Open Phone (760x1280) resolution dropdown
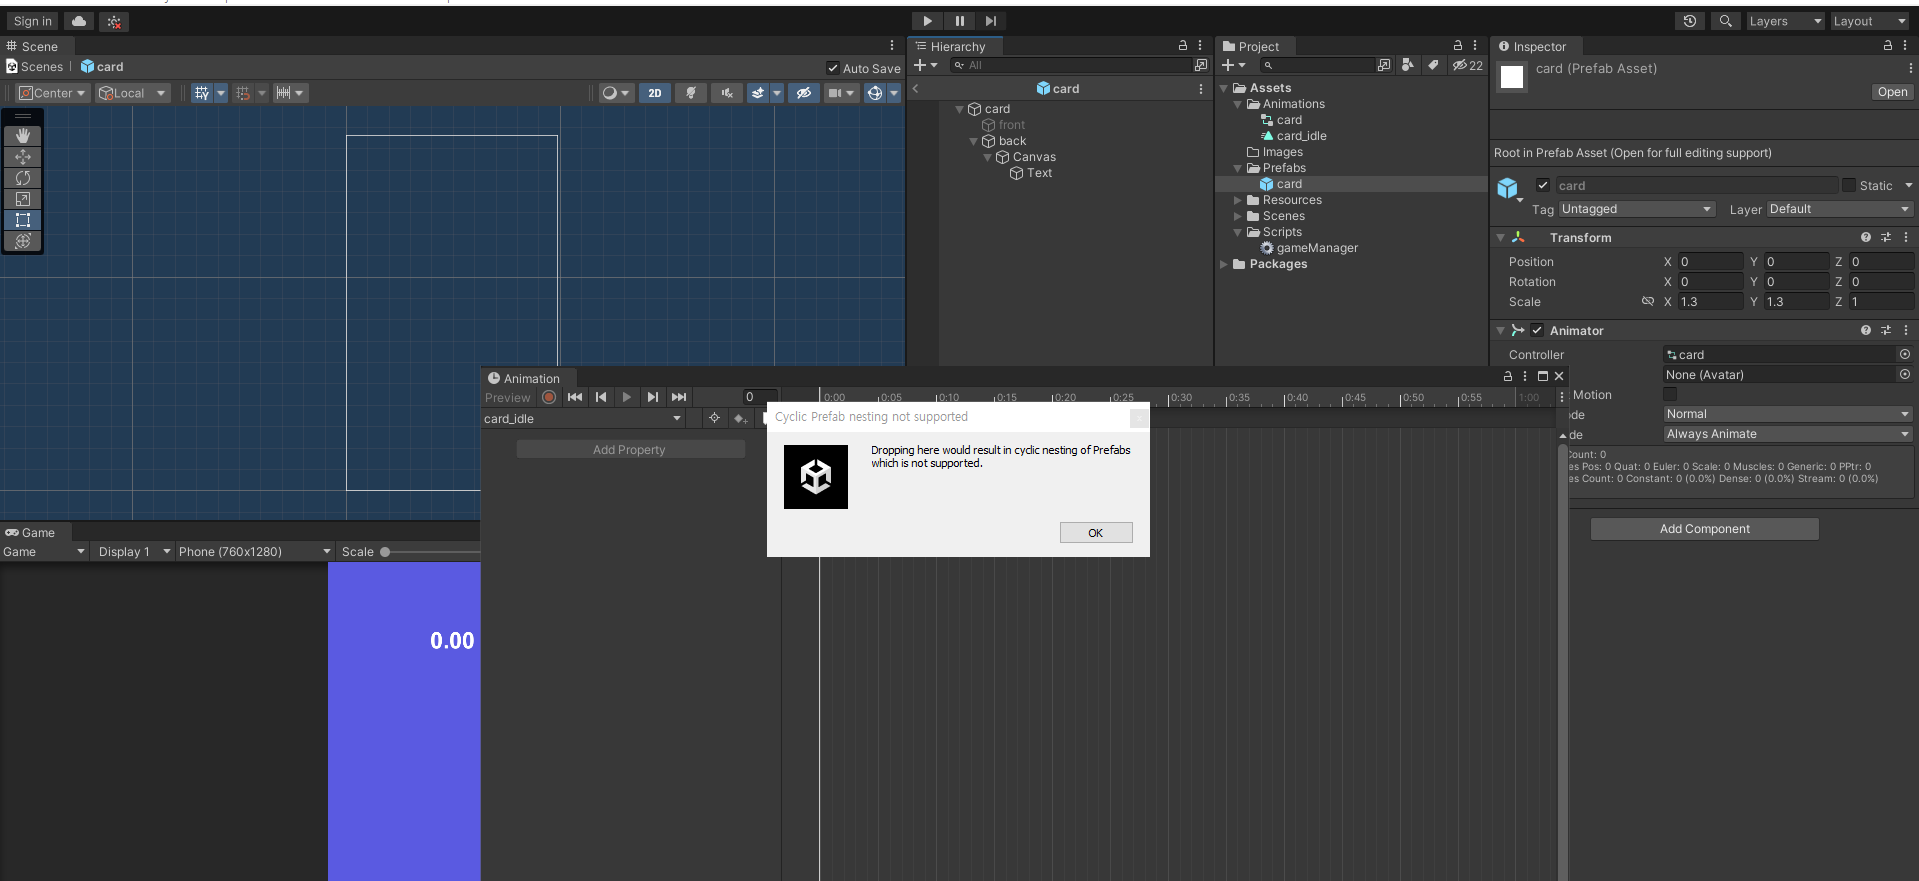 point(255,551)
